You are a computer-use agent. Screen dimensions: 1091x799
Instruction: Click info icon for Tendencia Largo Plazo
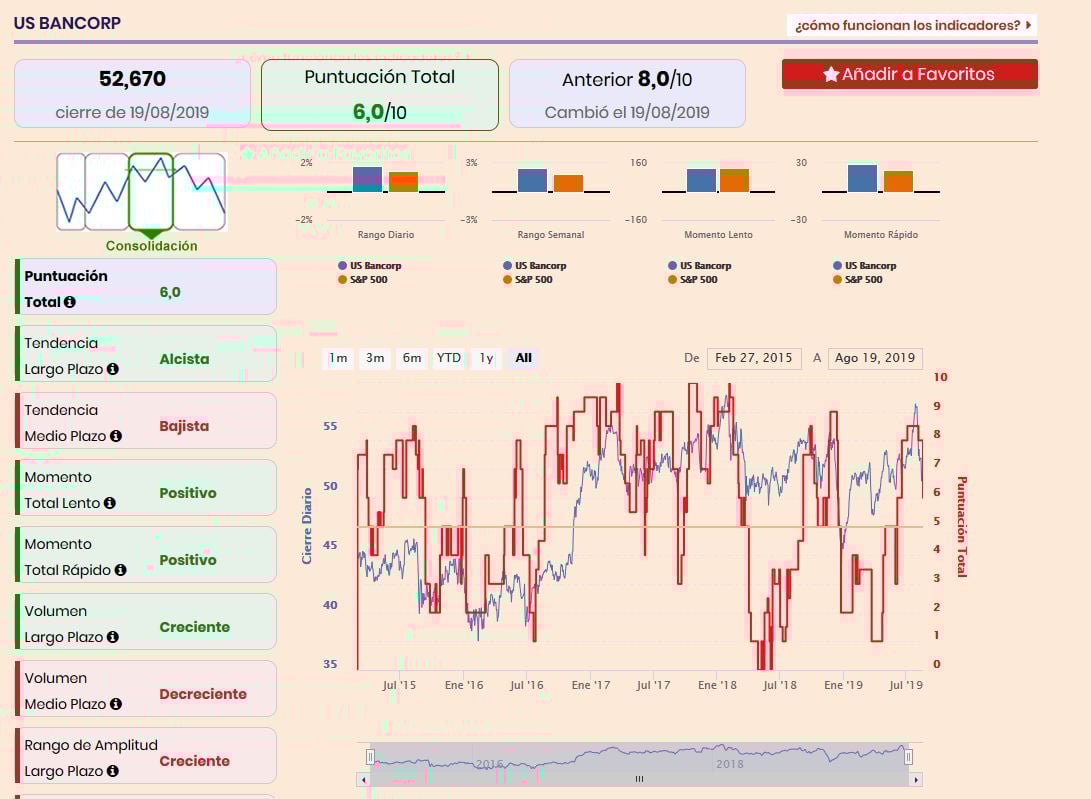pyautogui.click(x=113, y=369)
